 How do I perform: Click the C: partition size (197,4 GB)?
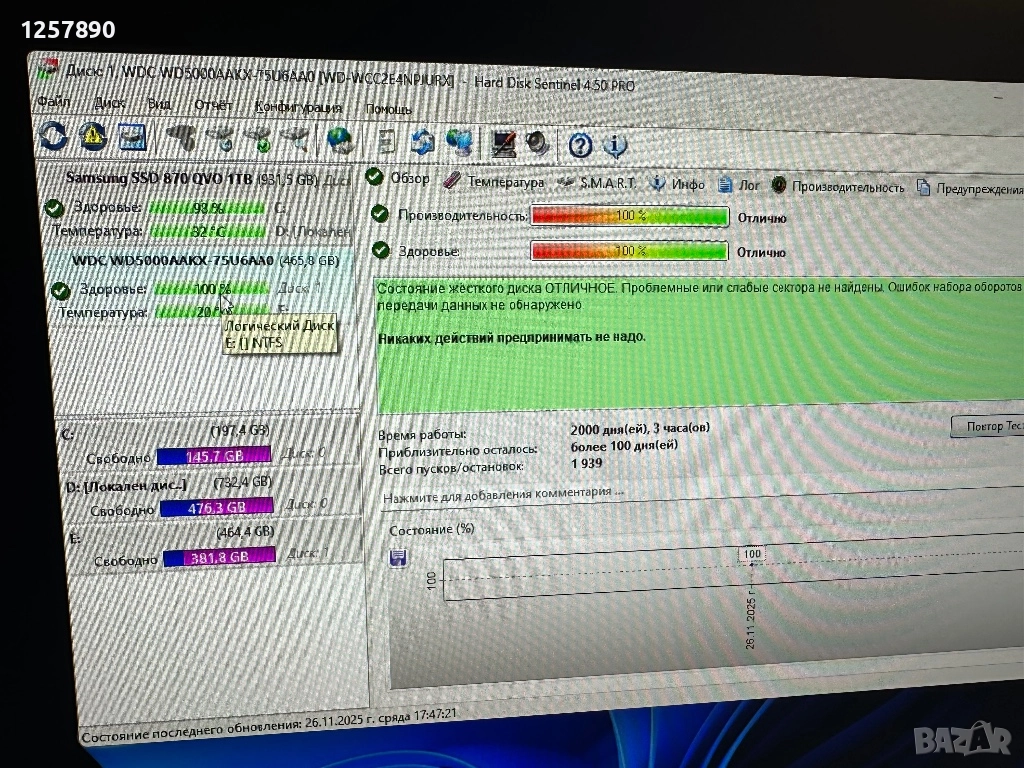(x=240, y=430)
